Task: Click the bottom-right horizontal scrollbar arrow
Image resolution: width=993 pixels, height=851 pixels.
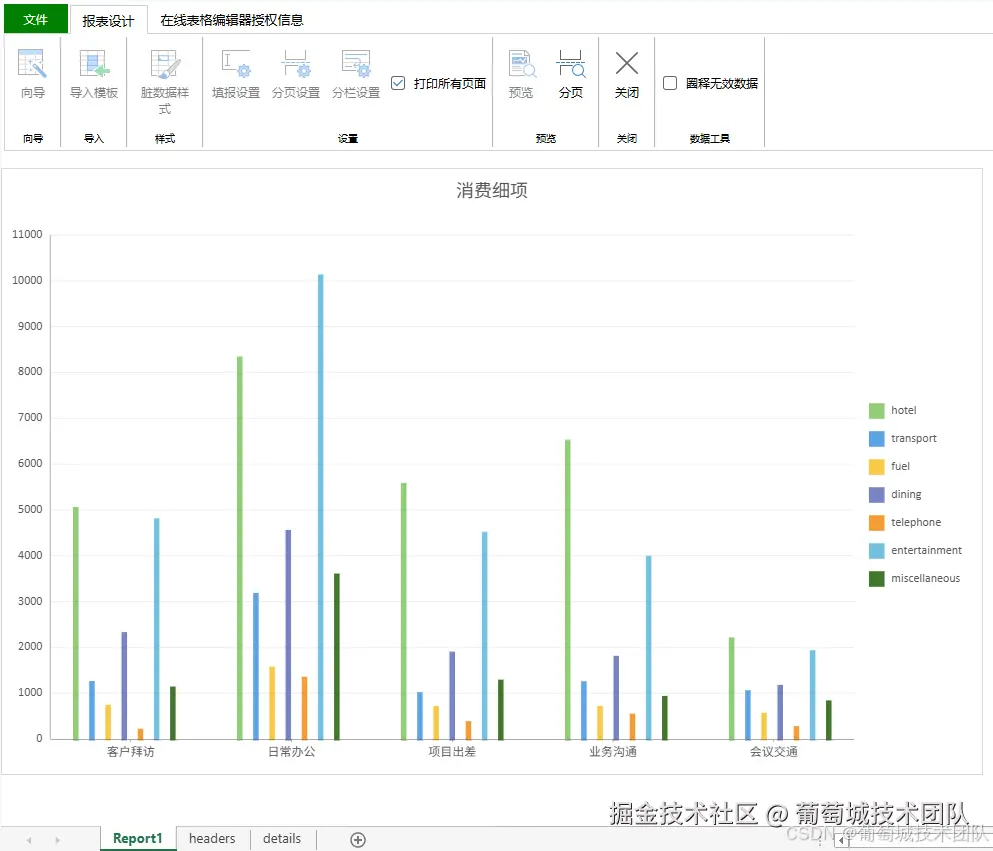Action: click(841, 842)
